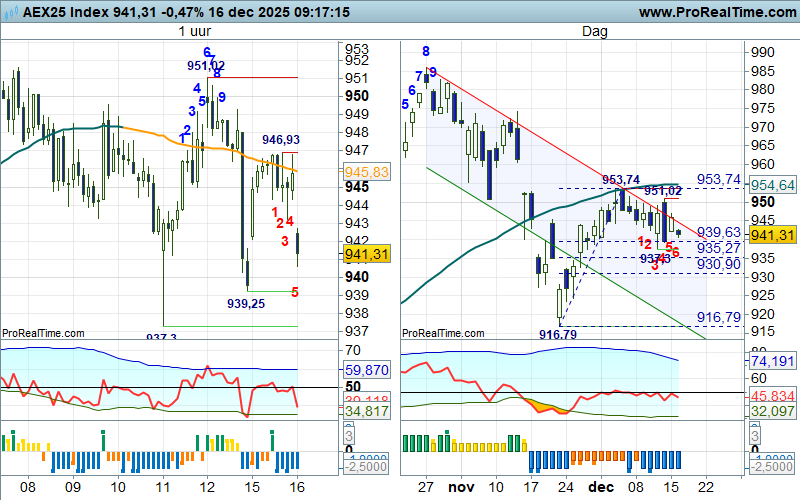Screen dimensions: 800x500
Task: Click the yellow 941,31 price tag on Dag chart
Action: click(772, 235)
